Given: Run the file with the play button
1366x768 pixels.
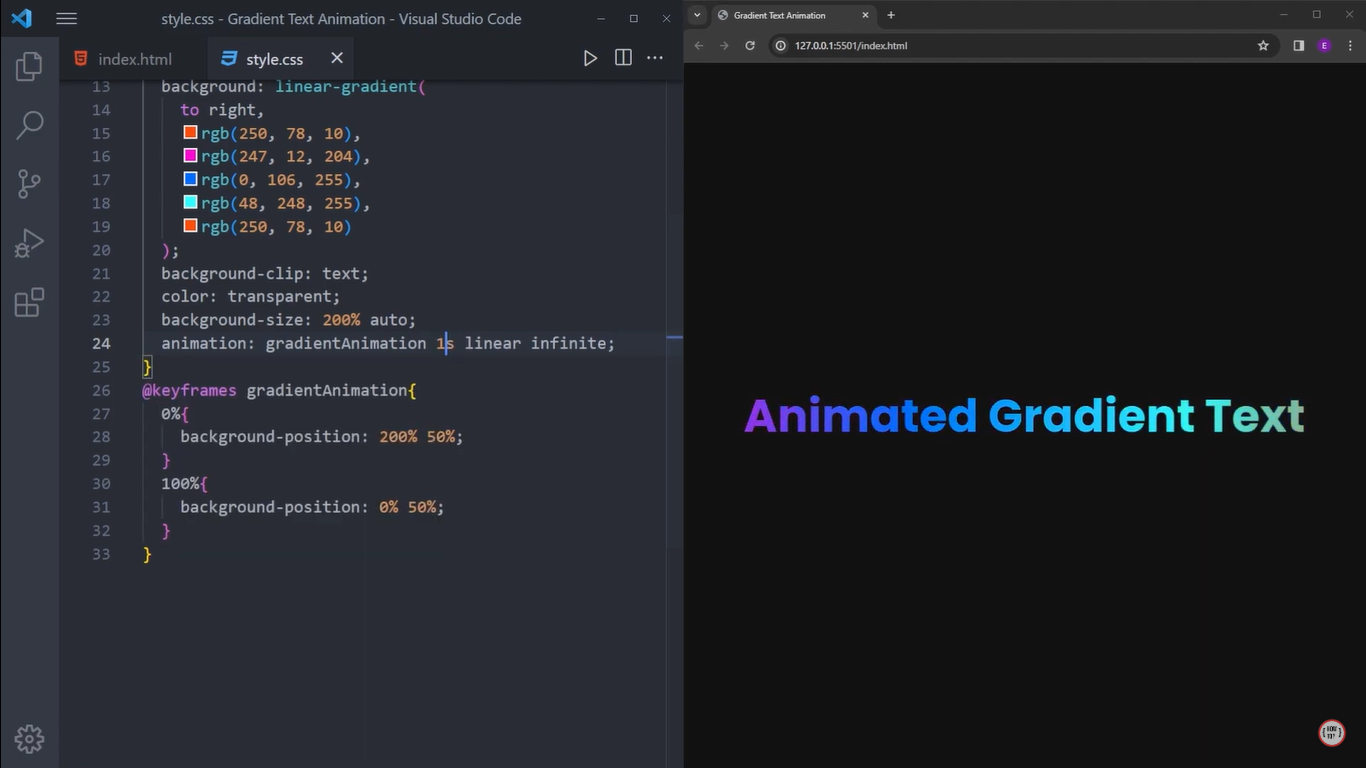Looking at the screenshot, I should click(590, 58).
